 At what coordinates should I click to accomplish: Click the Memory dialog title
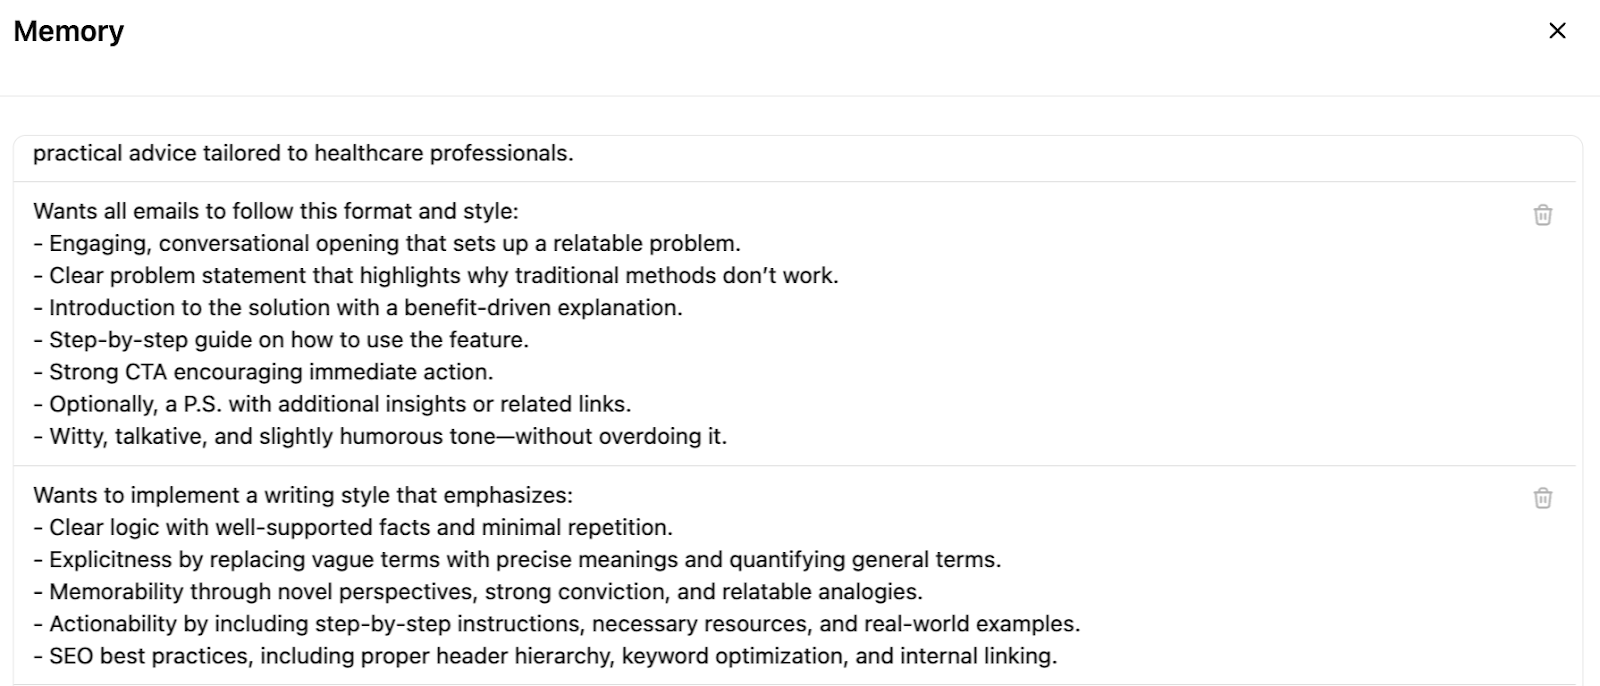69,31
